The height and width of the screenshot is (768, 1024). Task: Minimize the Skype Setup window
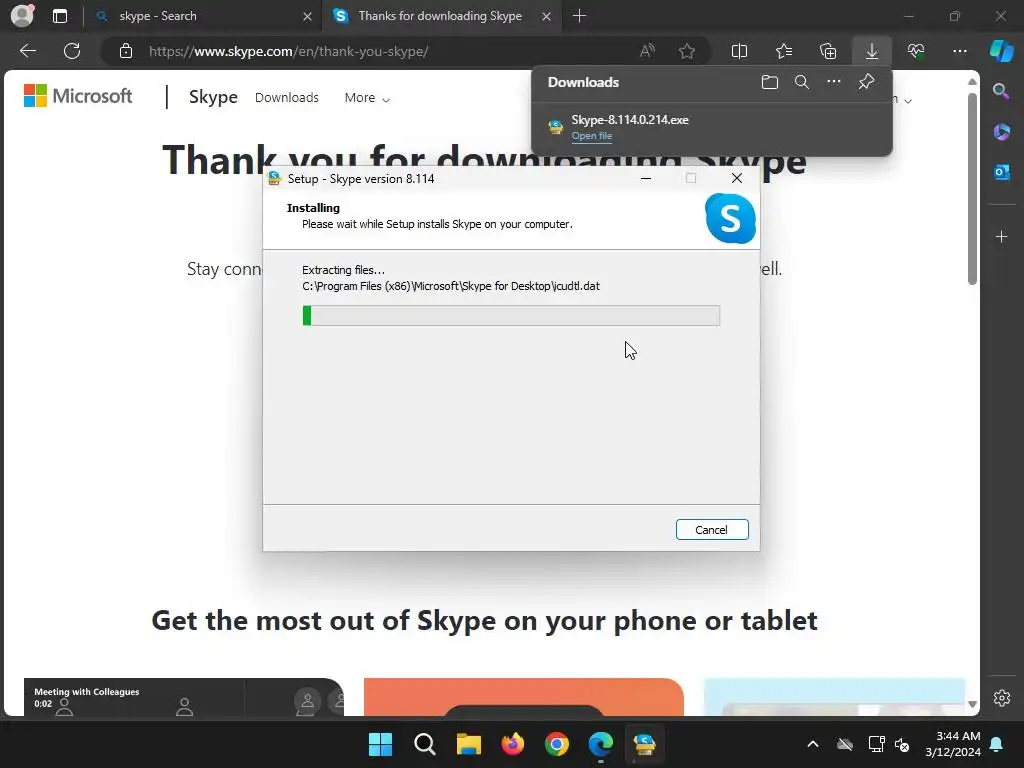point(646,178)
